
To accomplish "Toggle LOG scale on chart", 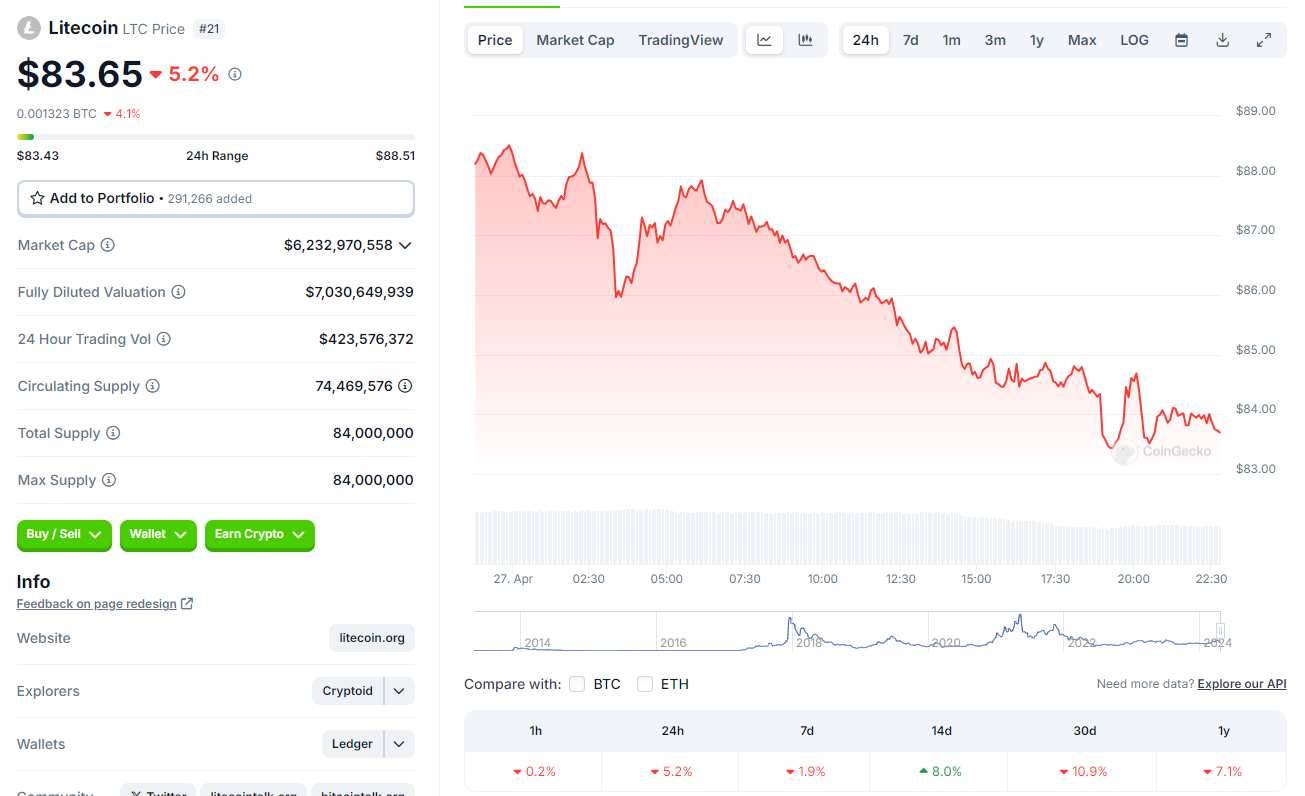I will 1134,40.
